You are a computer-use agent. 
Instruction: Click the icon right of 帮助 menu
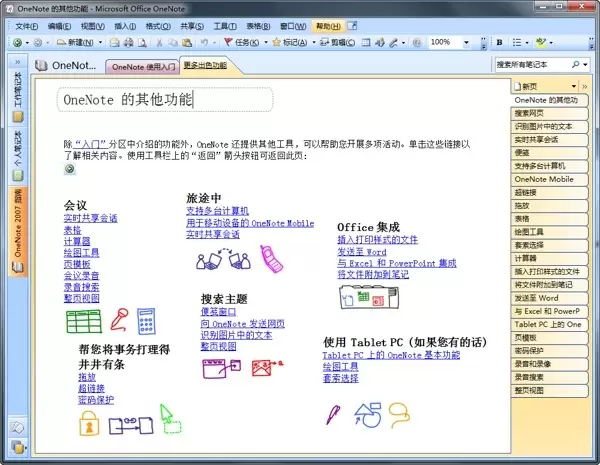pos(352,26)
